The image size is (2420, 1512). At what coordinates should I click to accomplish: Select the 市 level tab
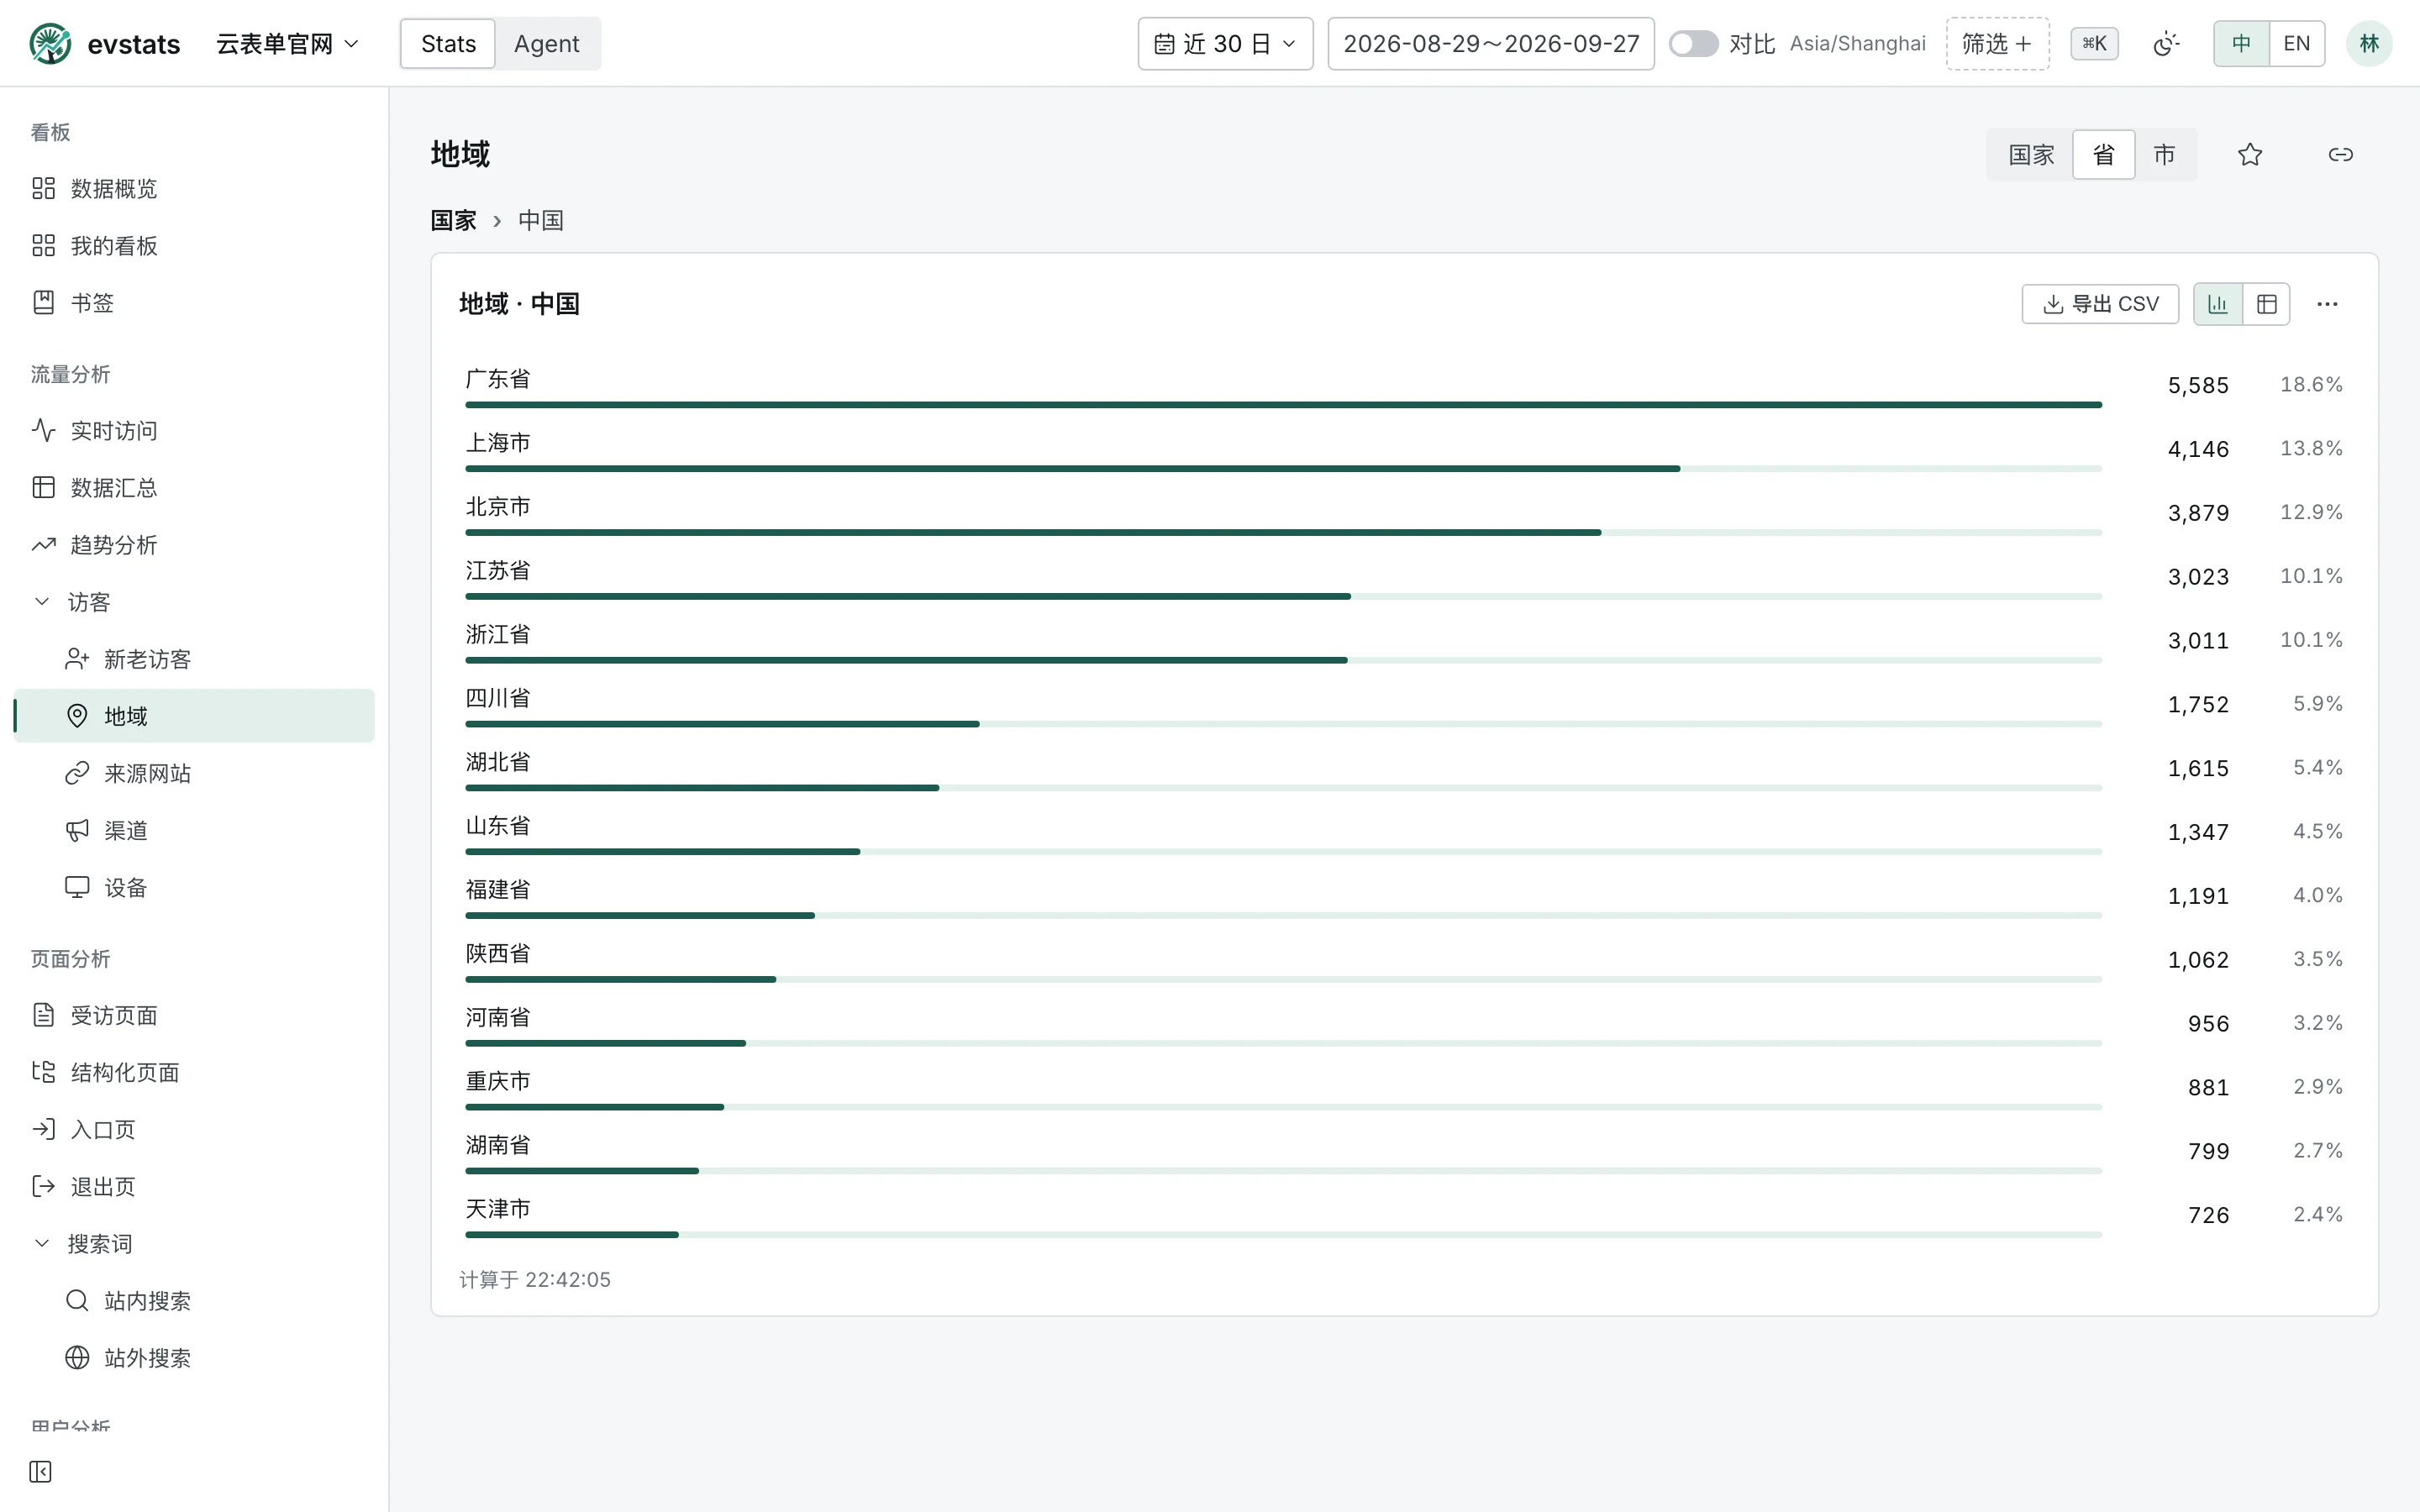pos(2164,155)
